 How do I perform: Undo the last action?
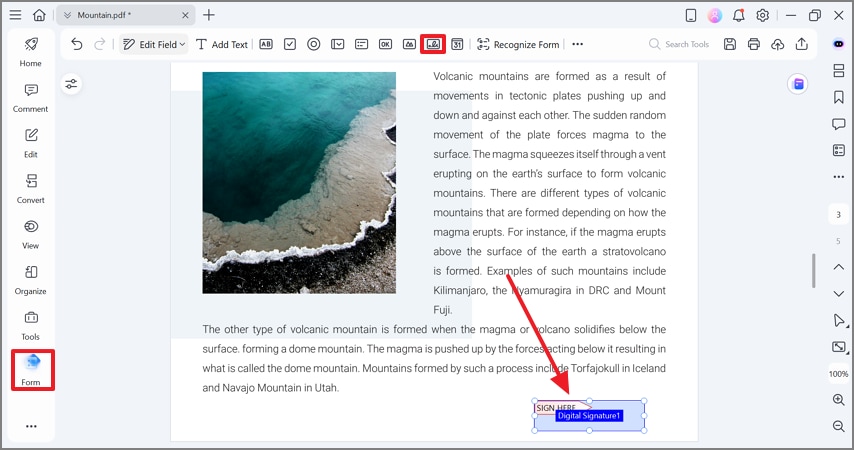click(x=77, y=44)
